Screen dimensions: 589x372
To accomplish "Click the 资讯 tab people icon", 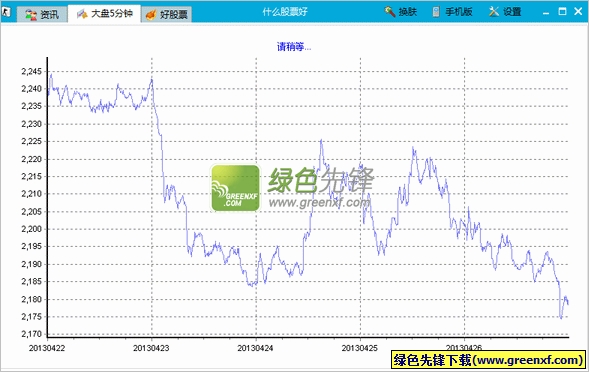I will 31,15.
